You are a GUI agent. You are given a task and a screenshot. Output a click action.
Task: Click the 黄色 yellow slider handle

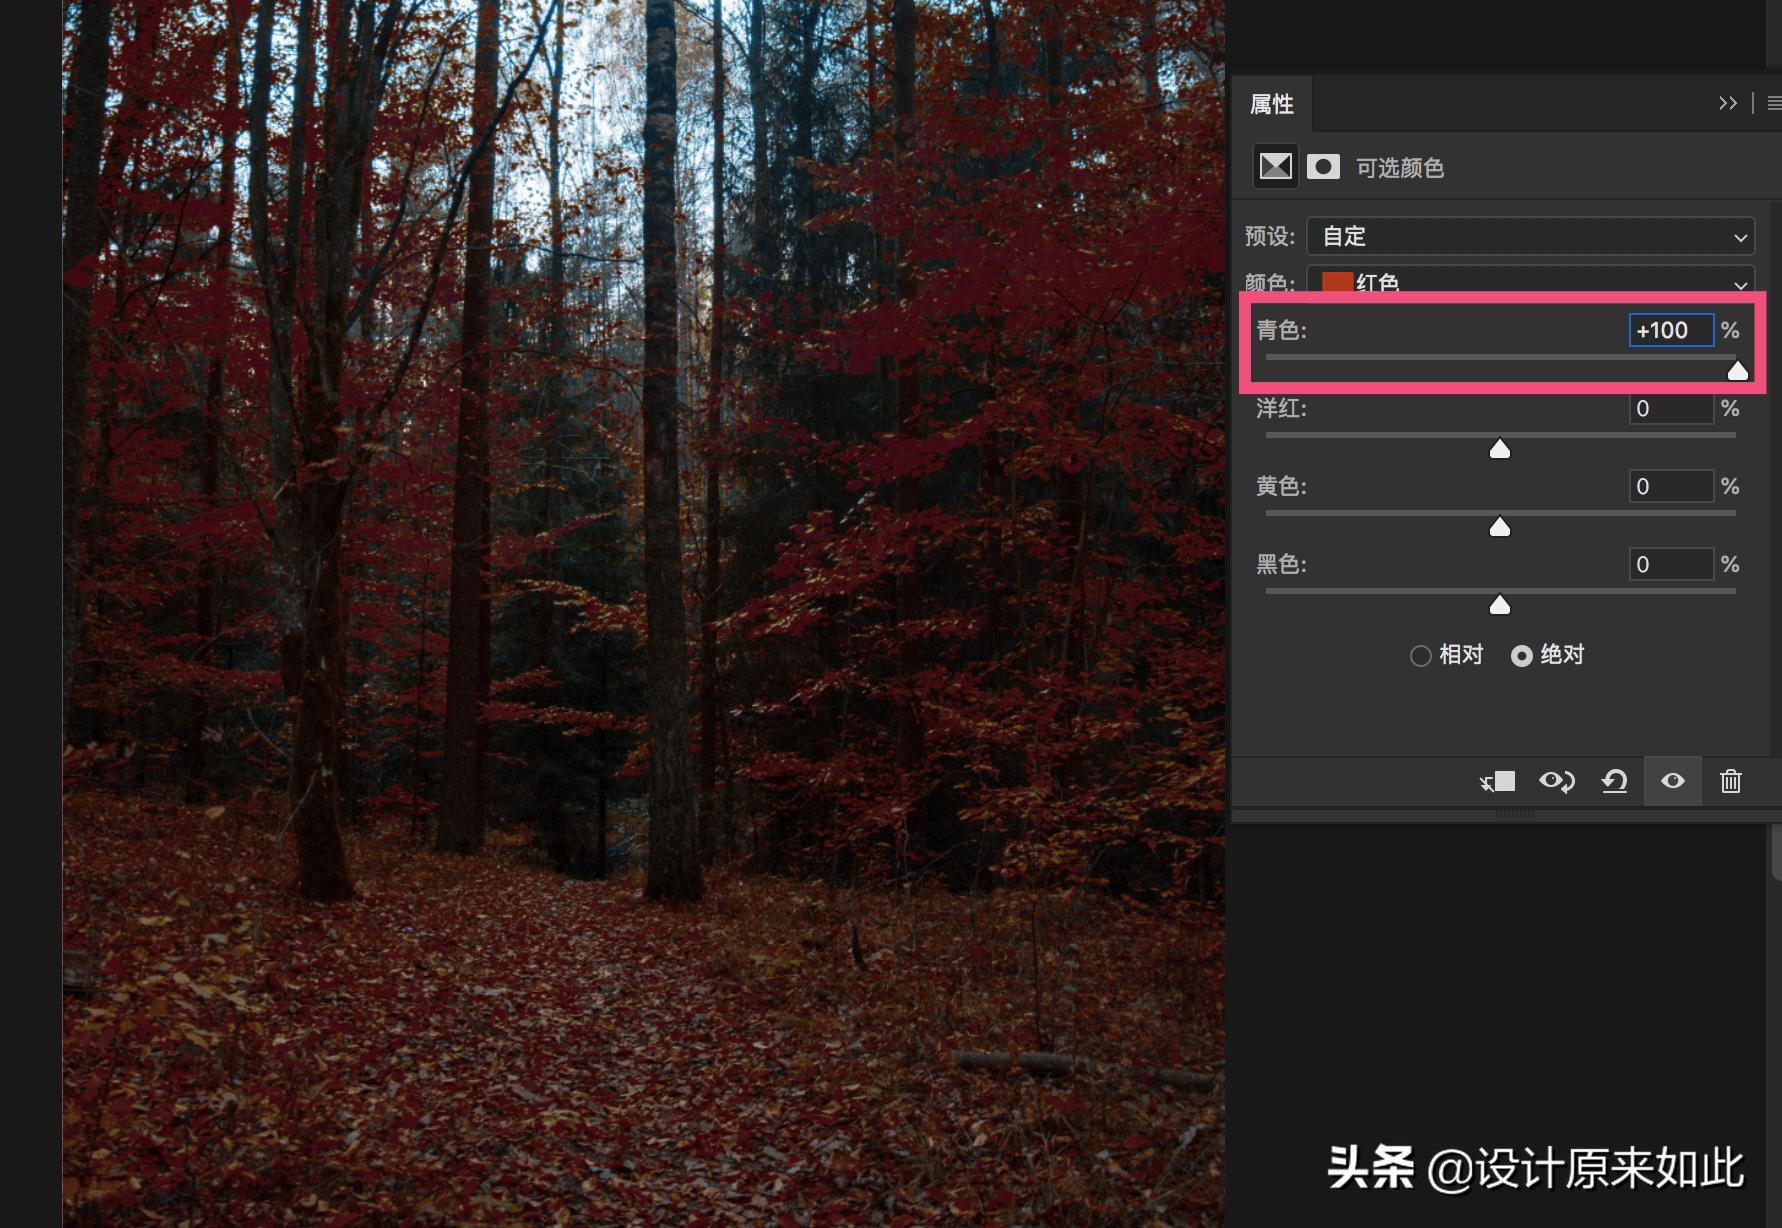click(1499, 527)
